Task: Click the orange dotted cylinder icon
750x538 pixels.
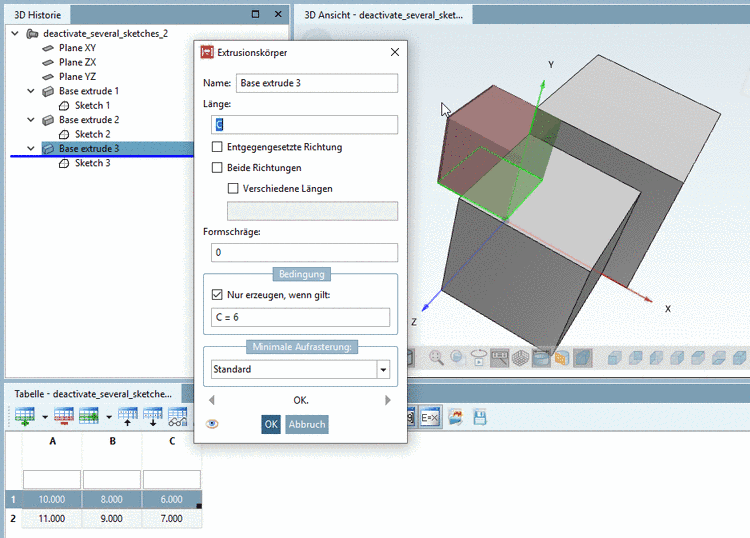Action: pyautogui.click(x=562, y=358)
